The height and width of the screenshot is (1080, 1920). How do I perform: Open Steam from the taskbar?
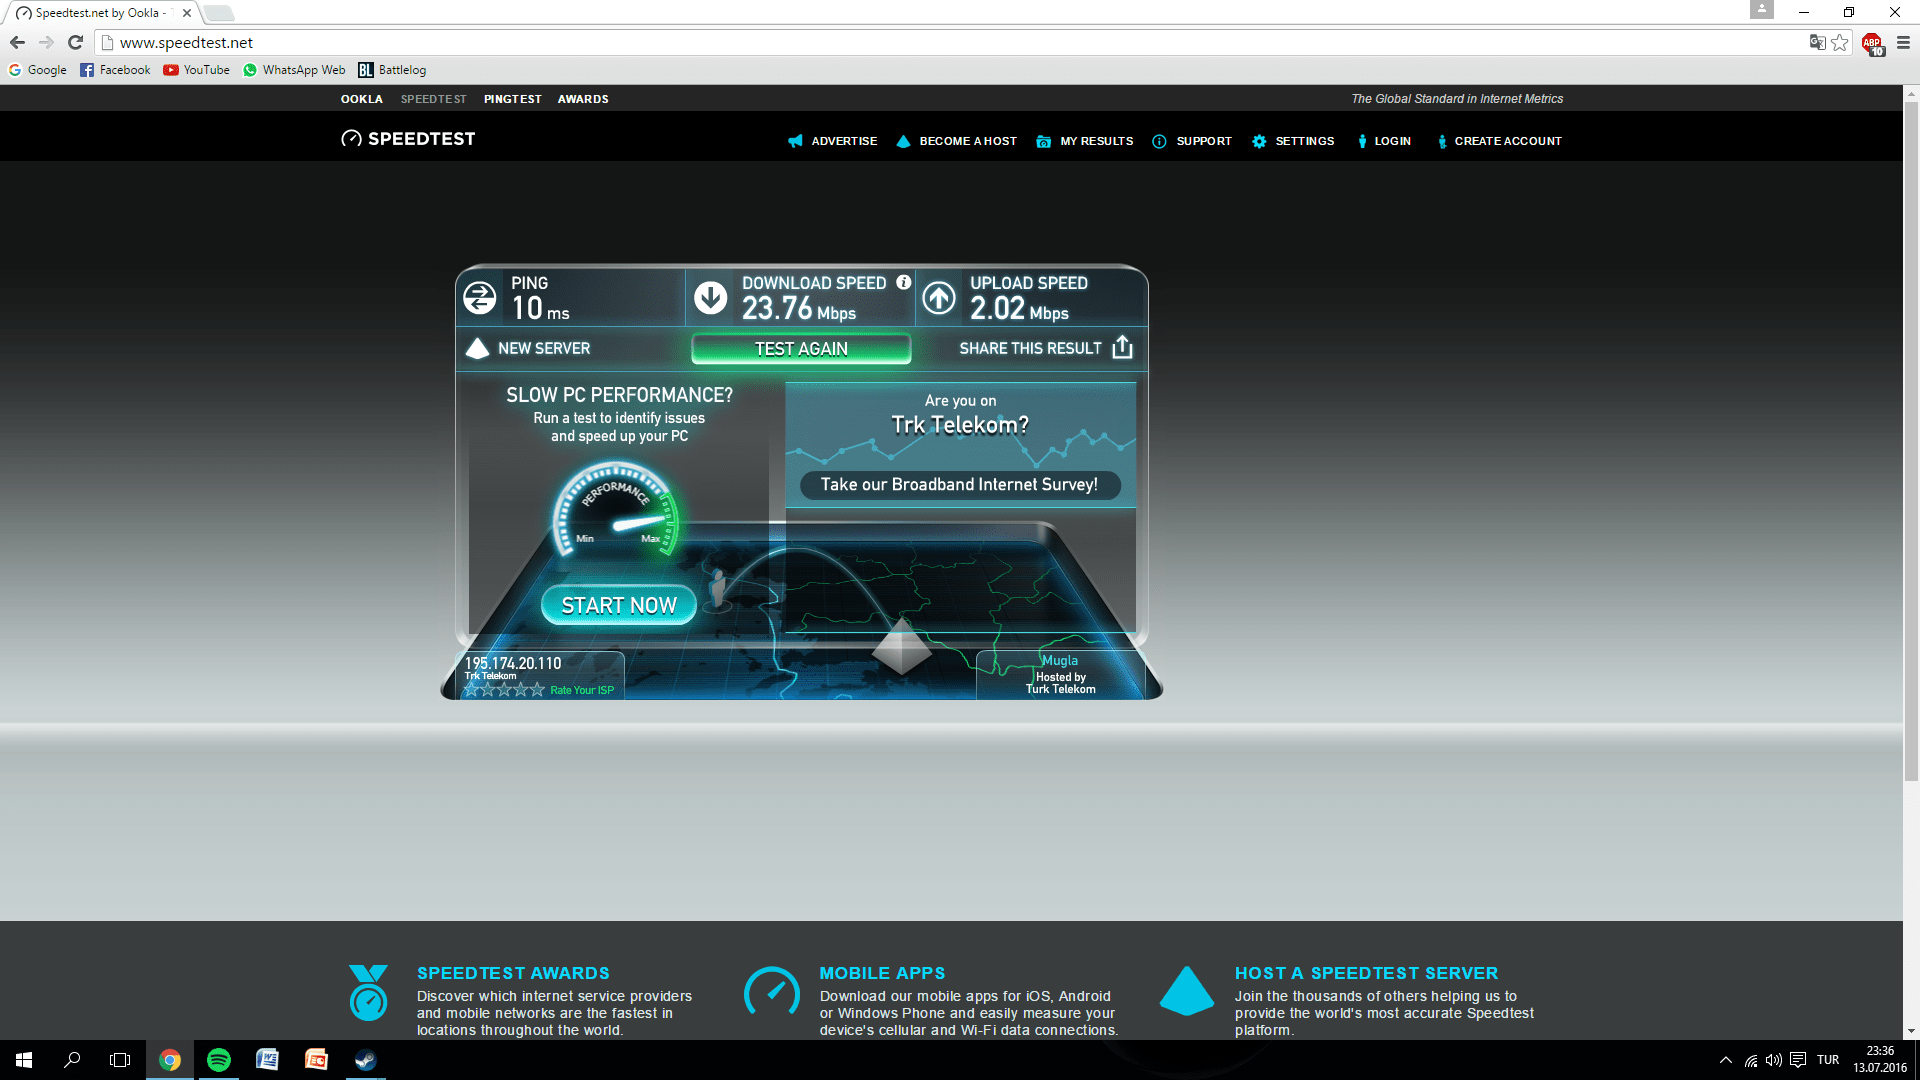click(365, 1060)
